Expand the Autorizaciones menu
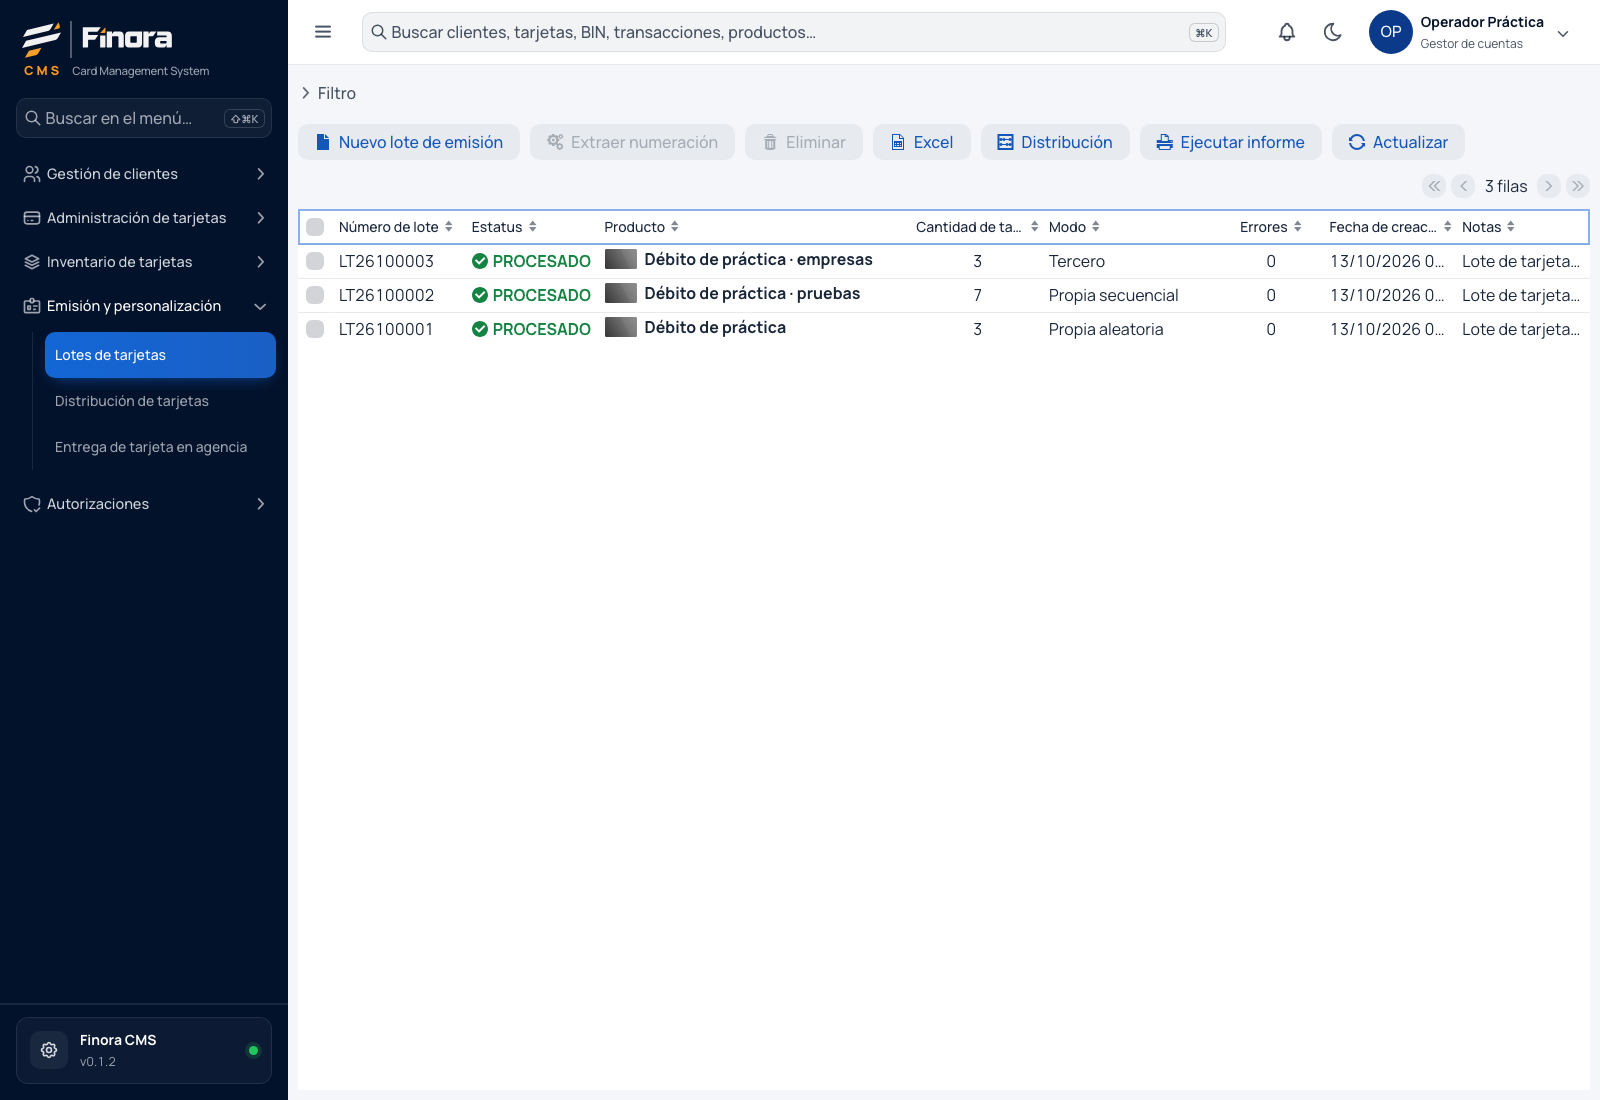 144,504
